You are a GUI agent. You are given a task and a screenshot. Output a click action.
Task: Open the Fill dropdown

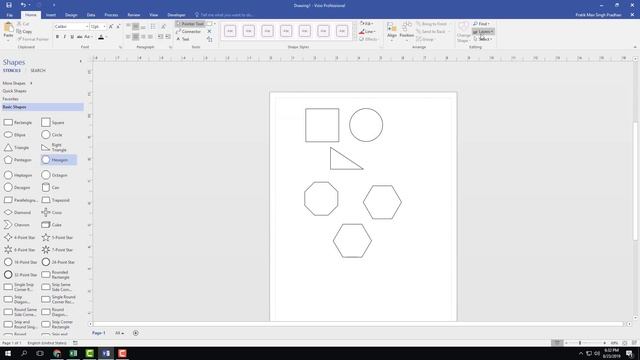click(x=367, y=24)
